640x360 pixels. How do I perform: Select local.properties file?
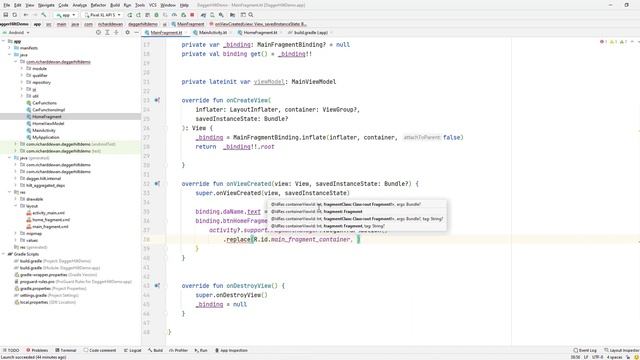click(x=34, y=302)
